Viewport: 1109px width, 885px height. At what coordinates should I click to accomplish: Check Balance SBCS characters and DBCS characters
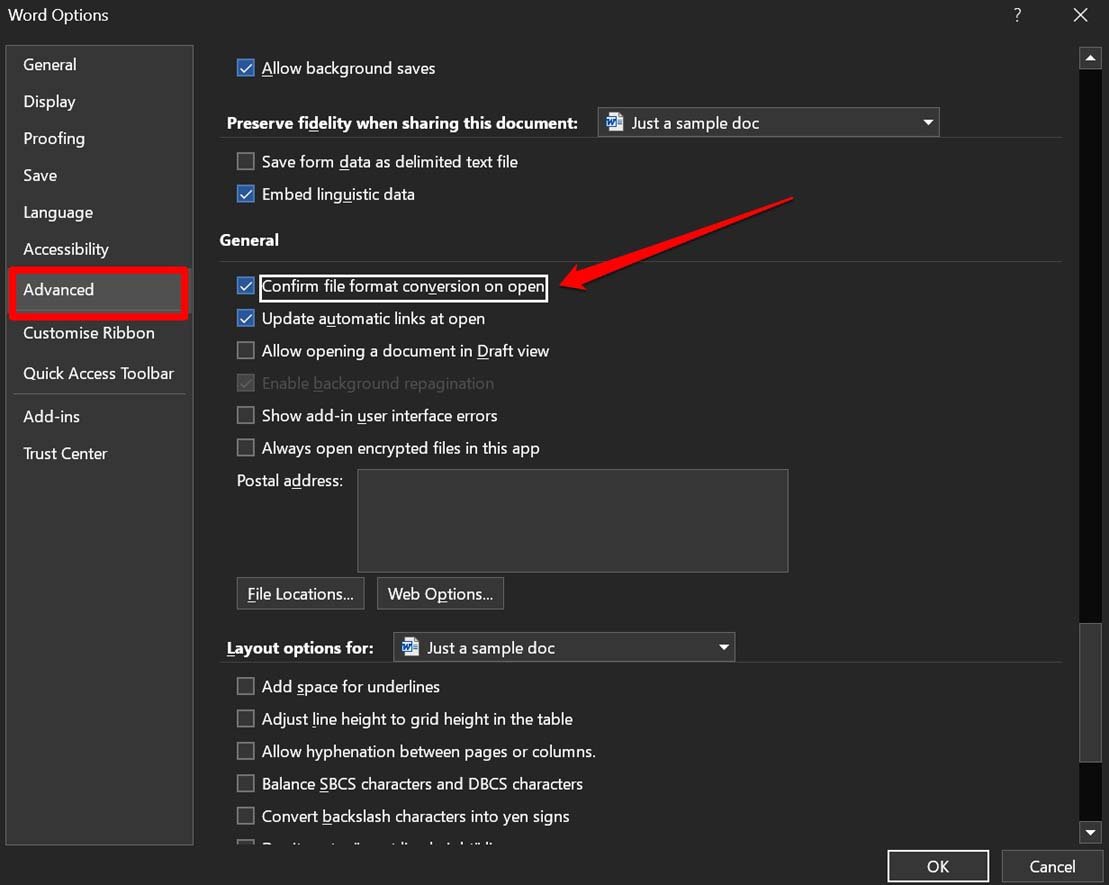pyautogui.click(x=245, y=784)
